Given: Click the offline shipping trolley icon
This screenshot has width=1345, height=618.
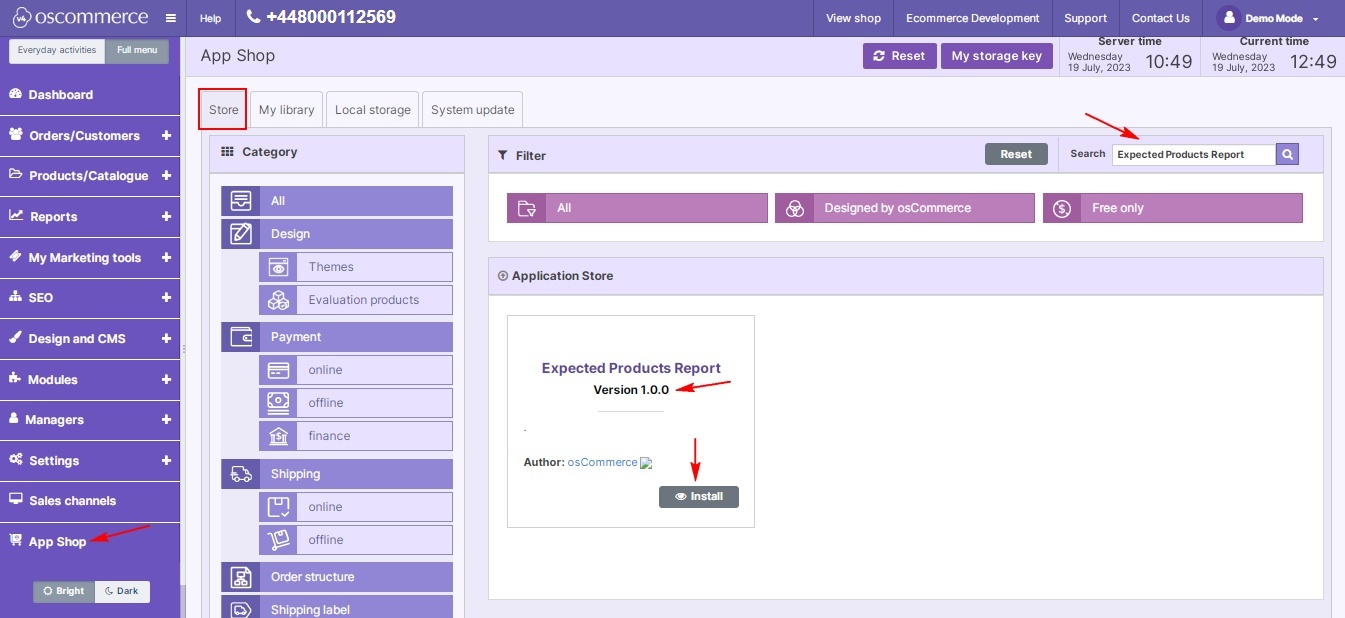Looking at the screenshot, I should pos(279,540).
